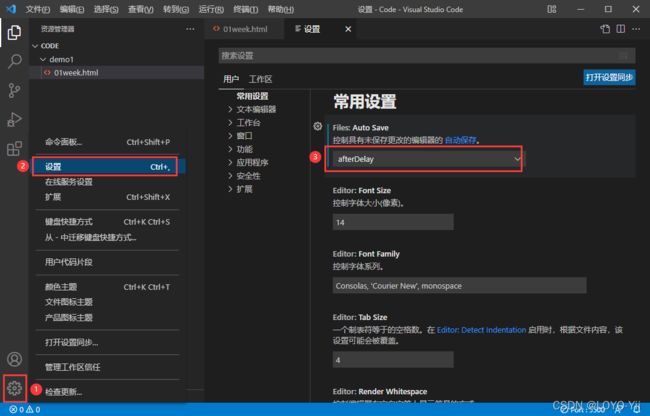Open editor more actions ellipsis
Viewport: 650px width, 416px height.
[636, 29]
